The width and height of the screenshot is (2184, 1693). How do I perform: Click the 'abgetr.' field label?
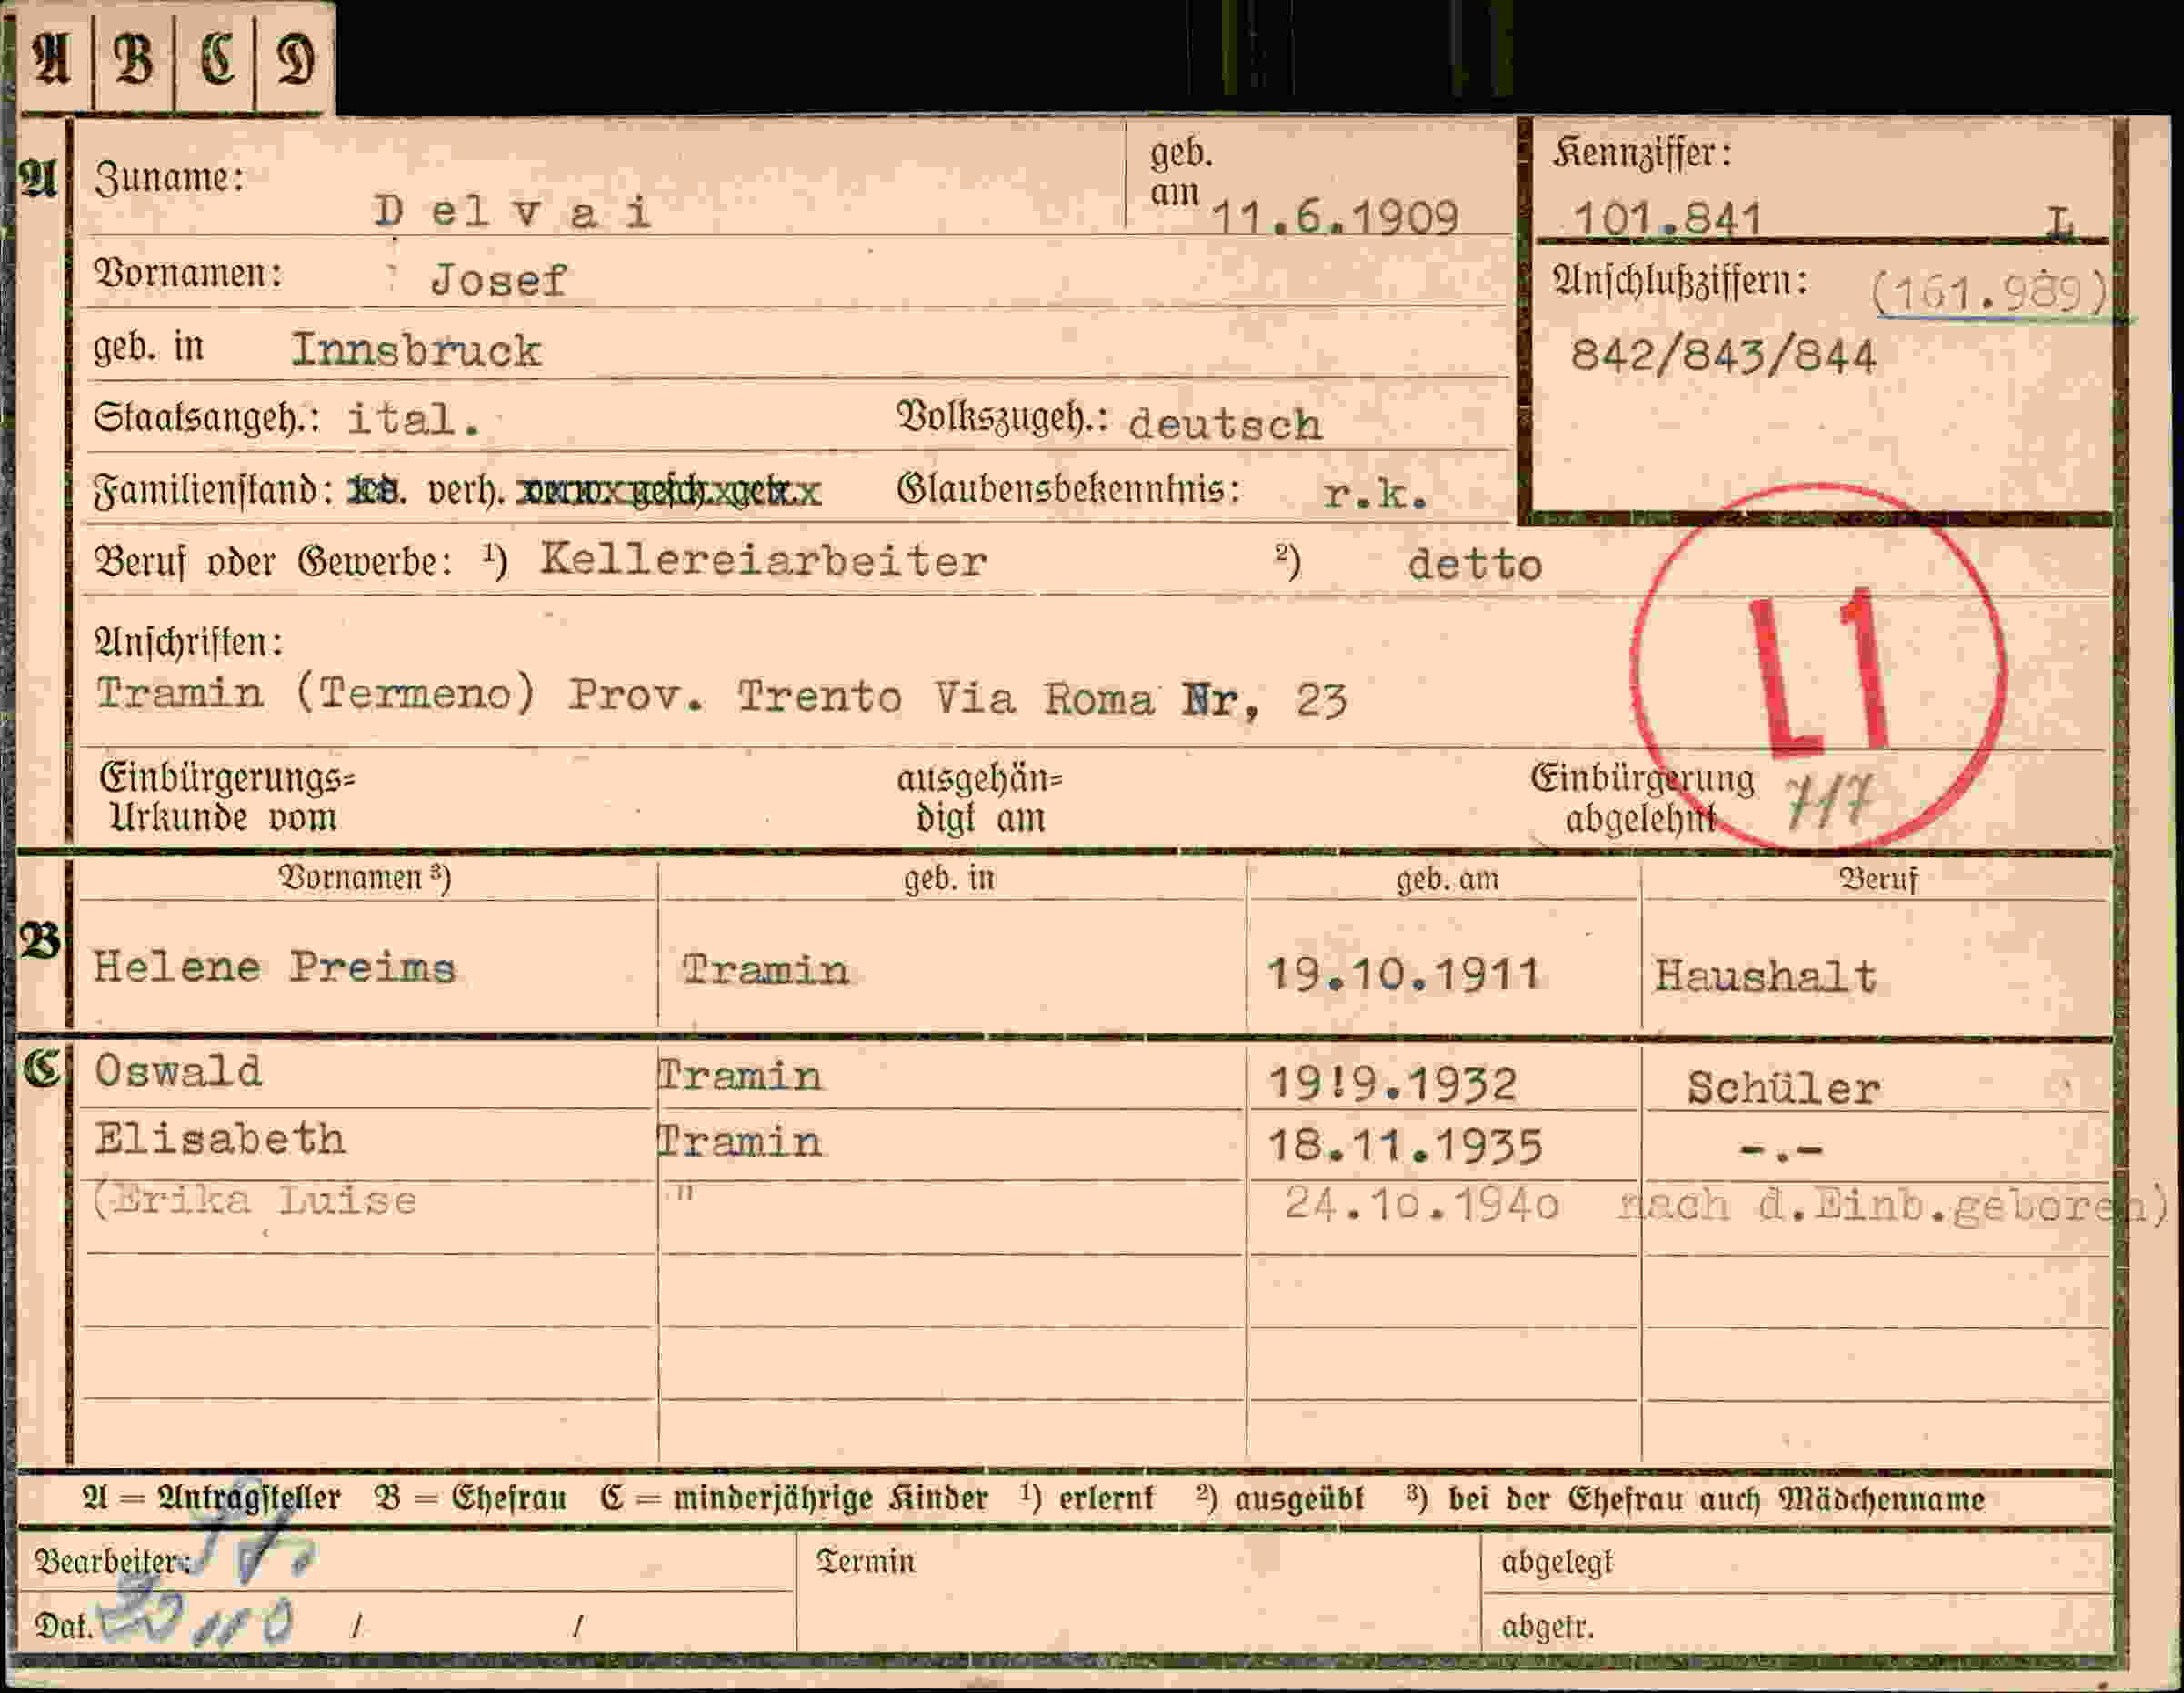tap(1547, 1627)
